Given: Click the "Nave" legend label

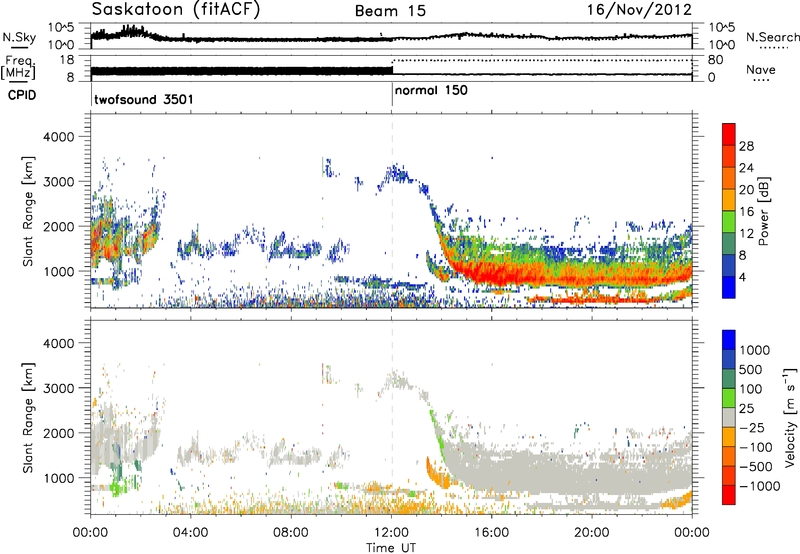Looking at the screenshot, I should tap(760, 70).
